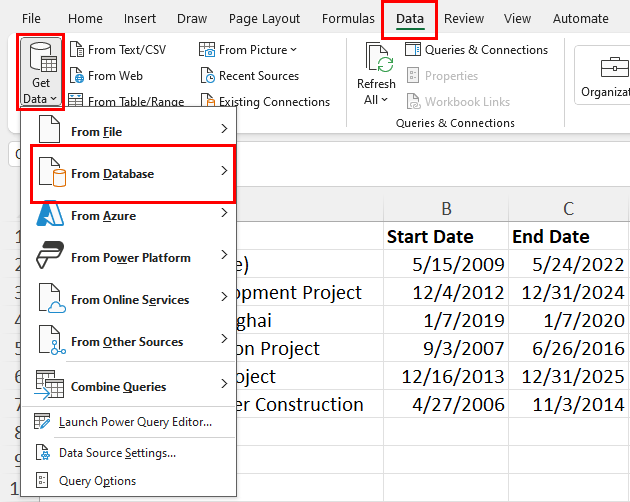The height and width of the screenshot is (502, 630).
Task: Click the From Picture icon
Action: [207, 49]
